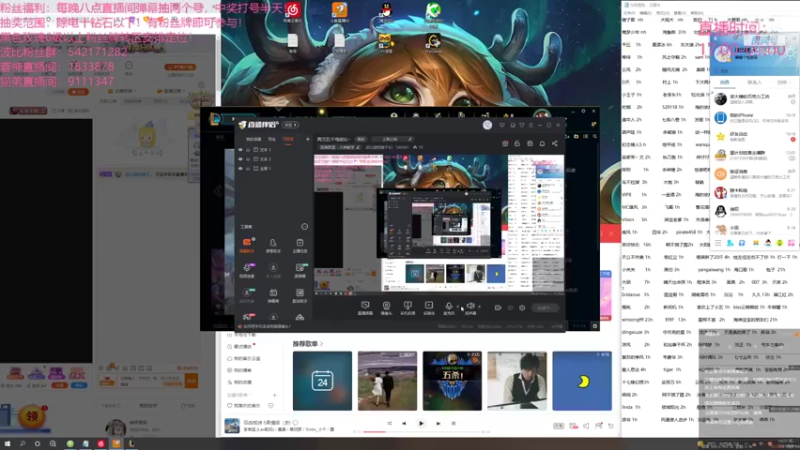Viewport: 800px width, 450px height.
Task: Skip to next track in music player
Action: point(438,423)
